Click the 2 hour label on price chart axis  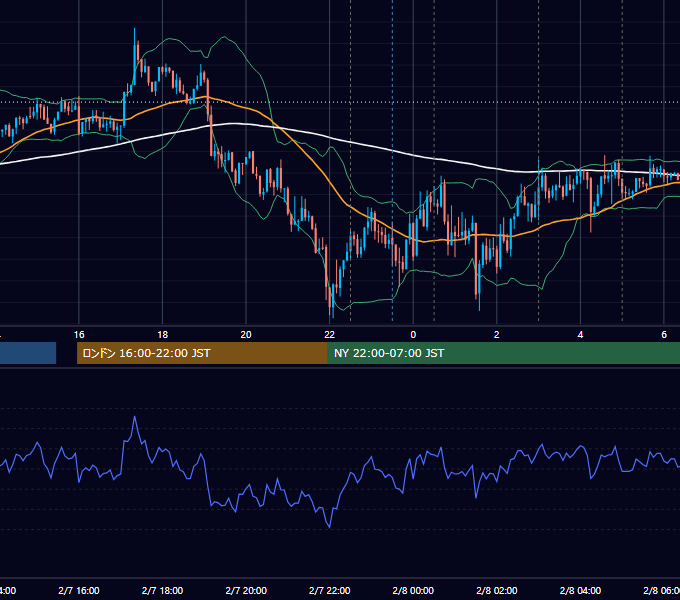point(497,335)
